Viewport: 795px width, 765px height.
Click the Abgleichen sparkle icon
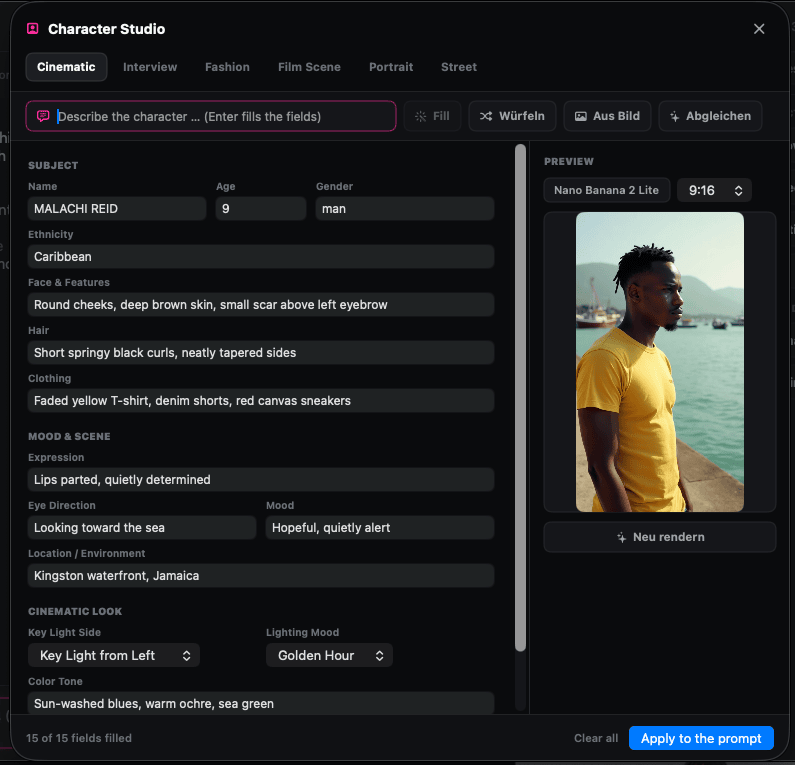tap(674, 116)
